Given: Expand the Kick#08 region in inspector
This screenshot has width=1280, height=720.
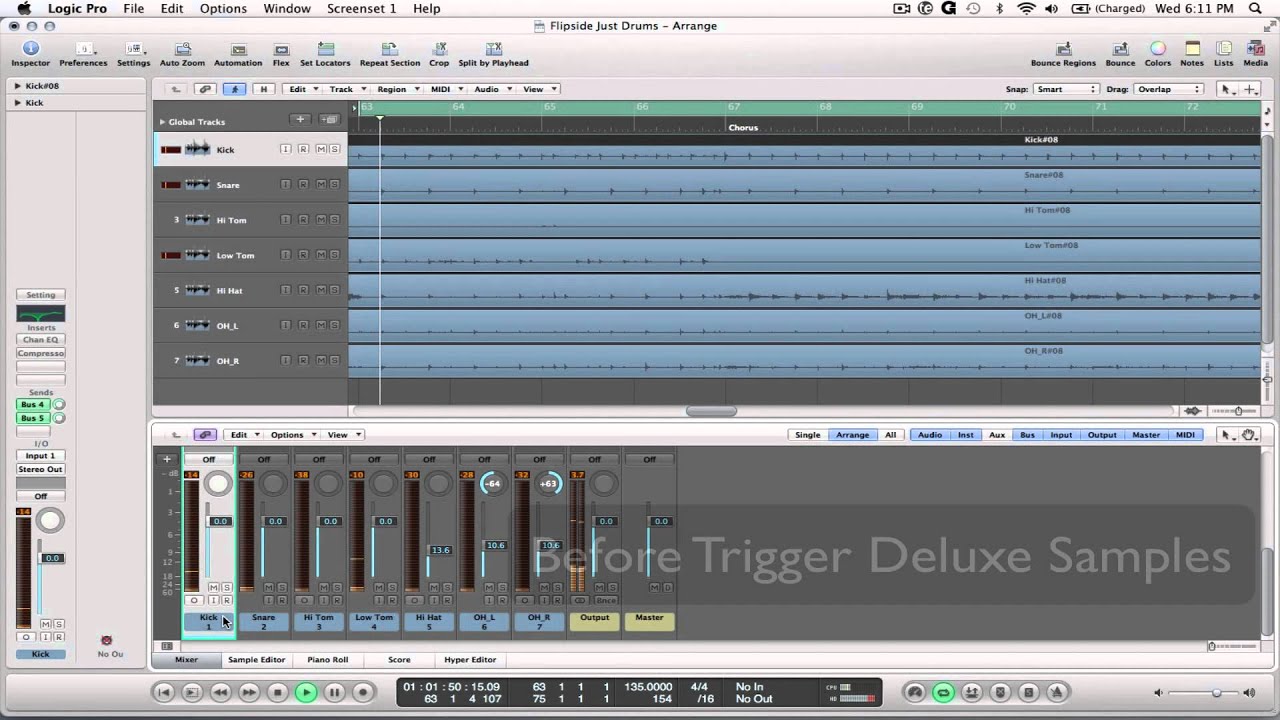Looking at the screenshot, I should pos(17,86).
